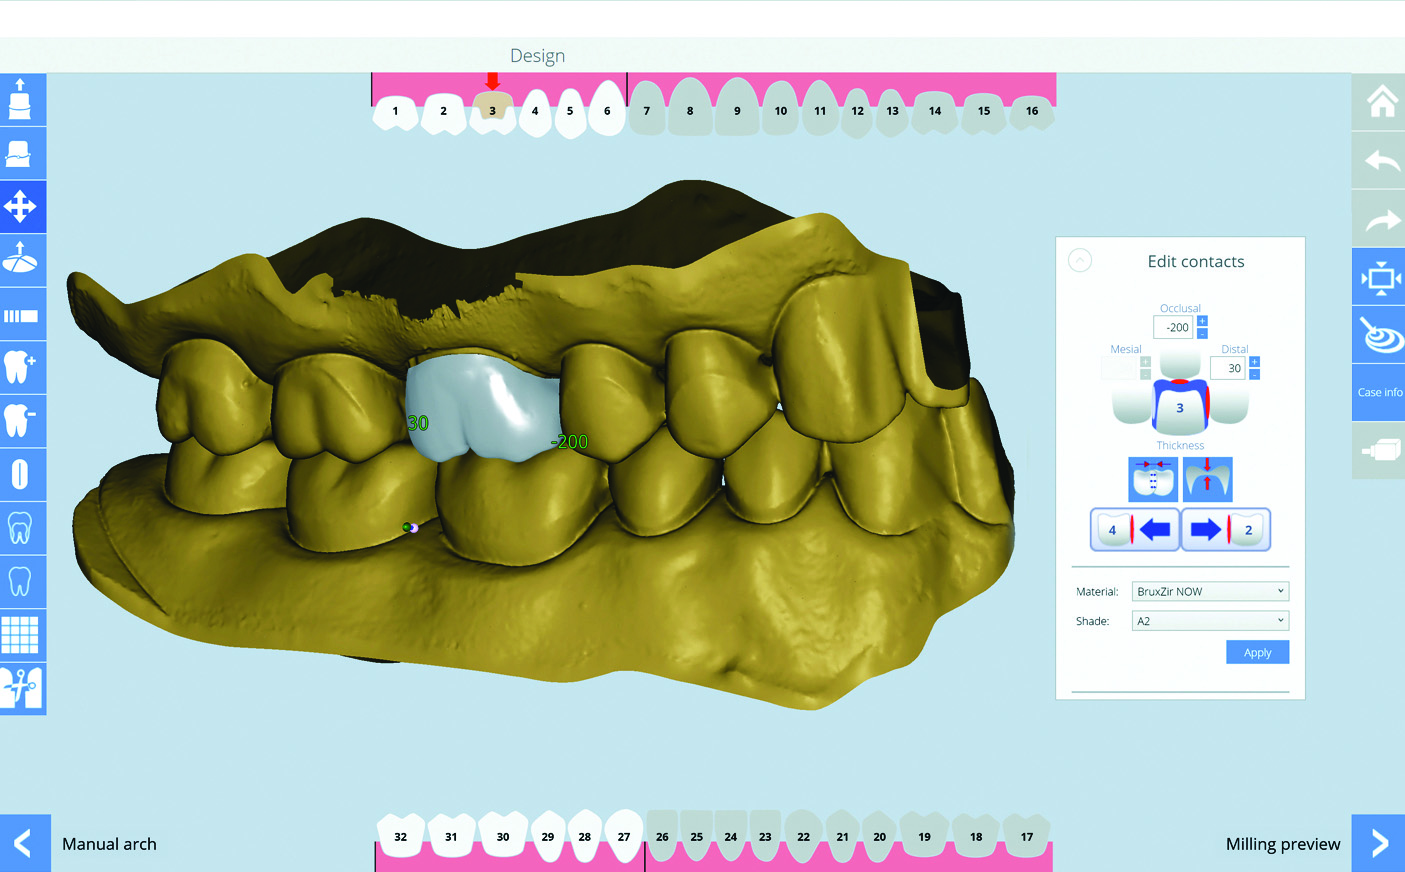Screen dimensions: 1405x872
Task: Open the Material dropdown
Action: point(1209,592)
